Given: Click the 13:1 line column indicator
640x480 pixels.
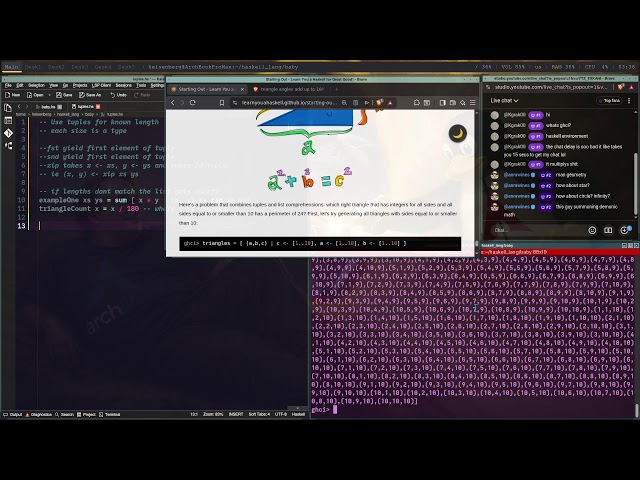Looking at the screenshot, I should click(x=194, y=414).
